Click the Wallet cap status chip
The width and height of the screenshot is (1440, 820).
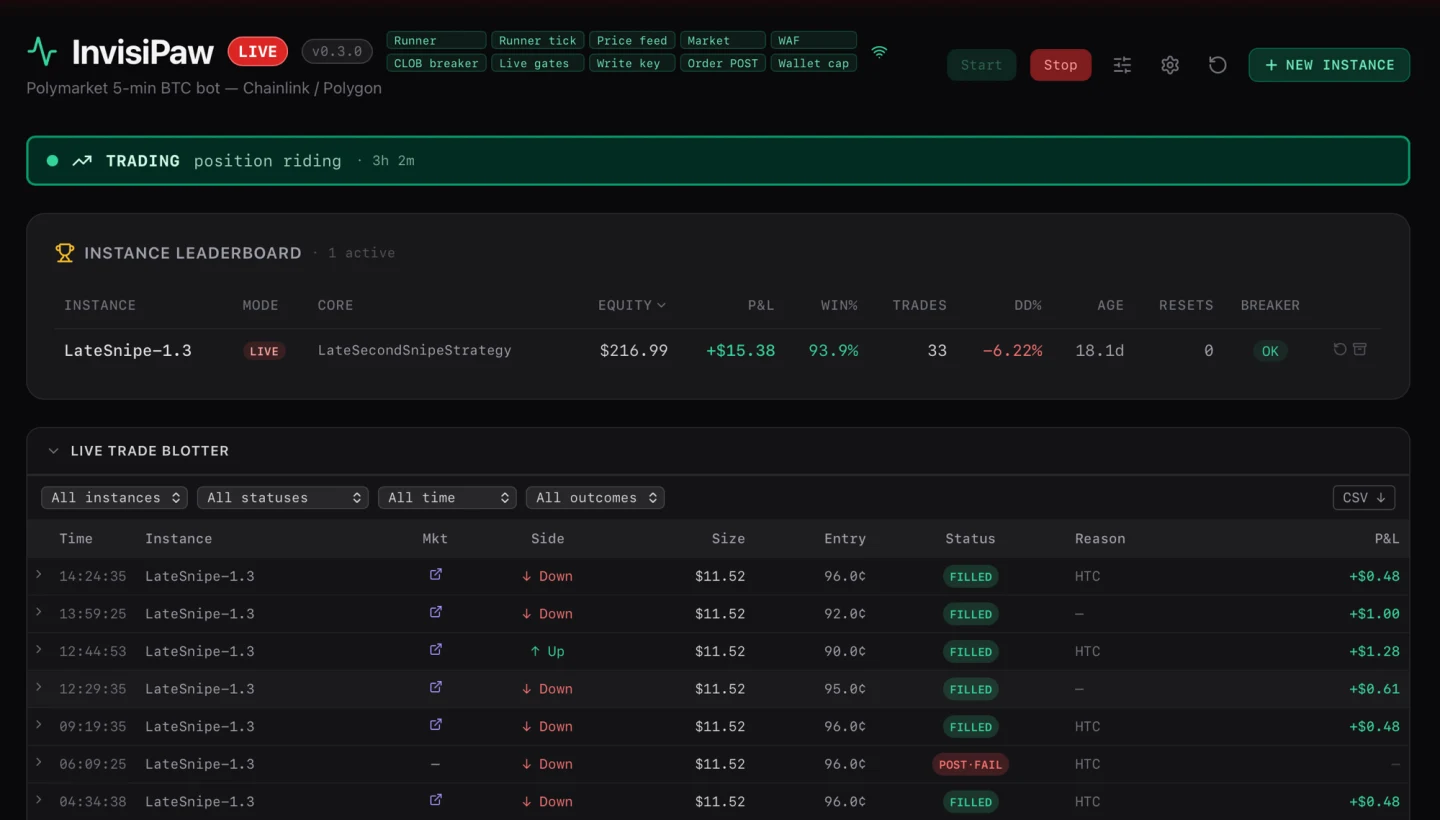[814, 63]
